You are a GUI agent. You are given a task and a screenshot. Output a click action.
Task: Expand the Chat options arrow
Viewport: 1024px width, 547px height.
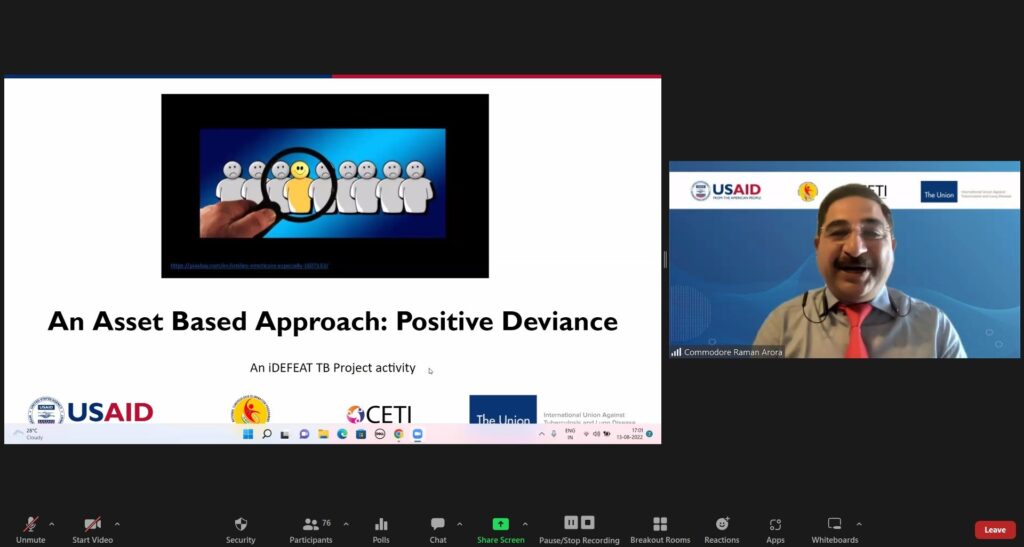[460, 523]
